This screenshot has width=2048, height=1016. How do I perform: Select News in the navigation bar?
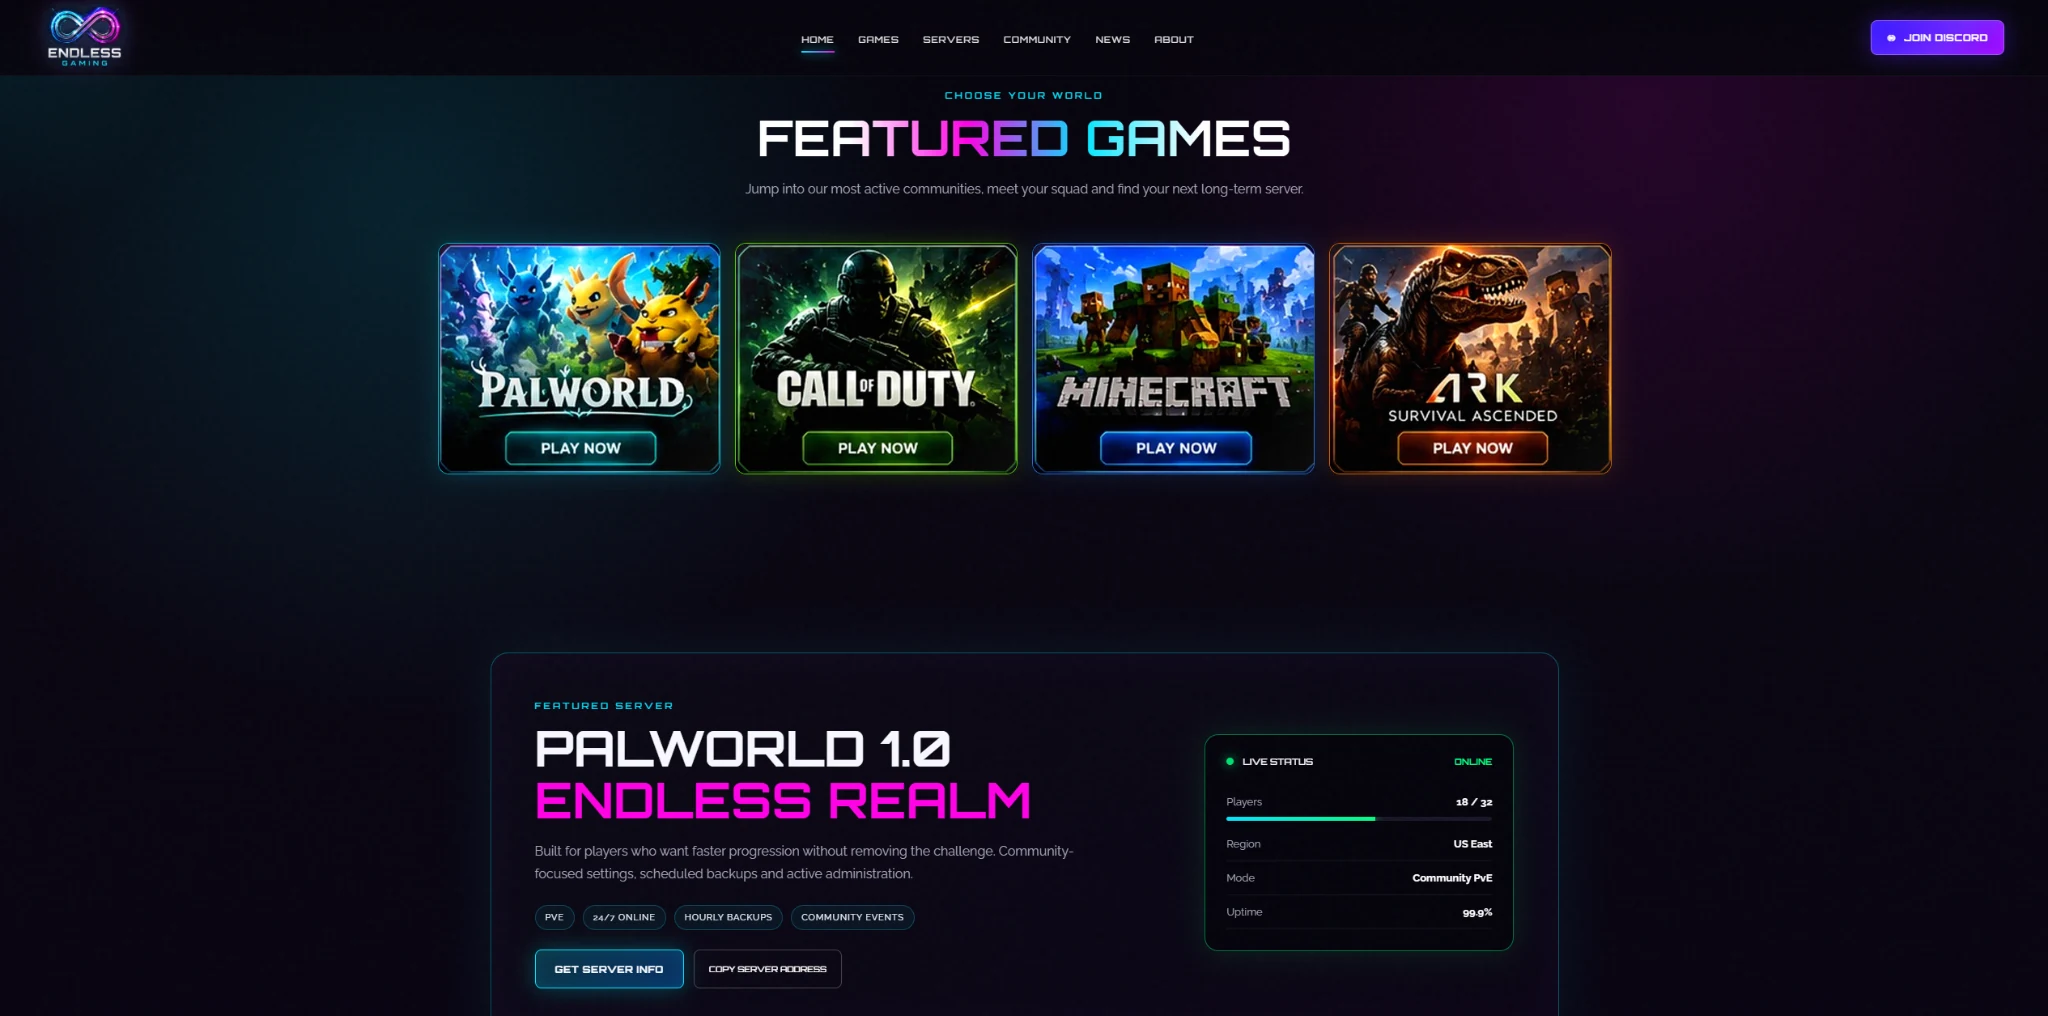click(1112, 40)
